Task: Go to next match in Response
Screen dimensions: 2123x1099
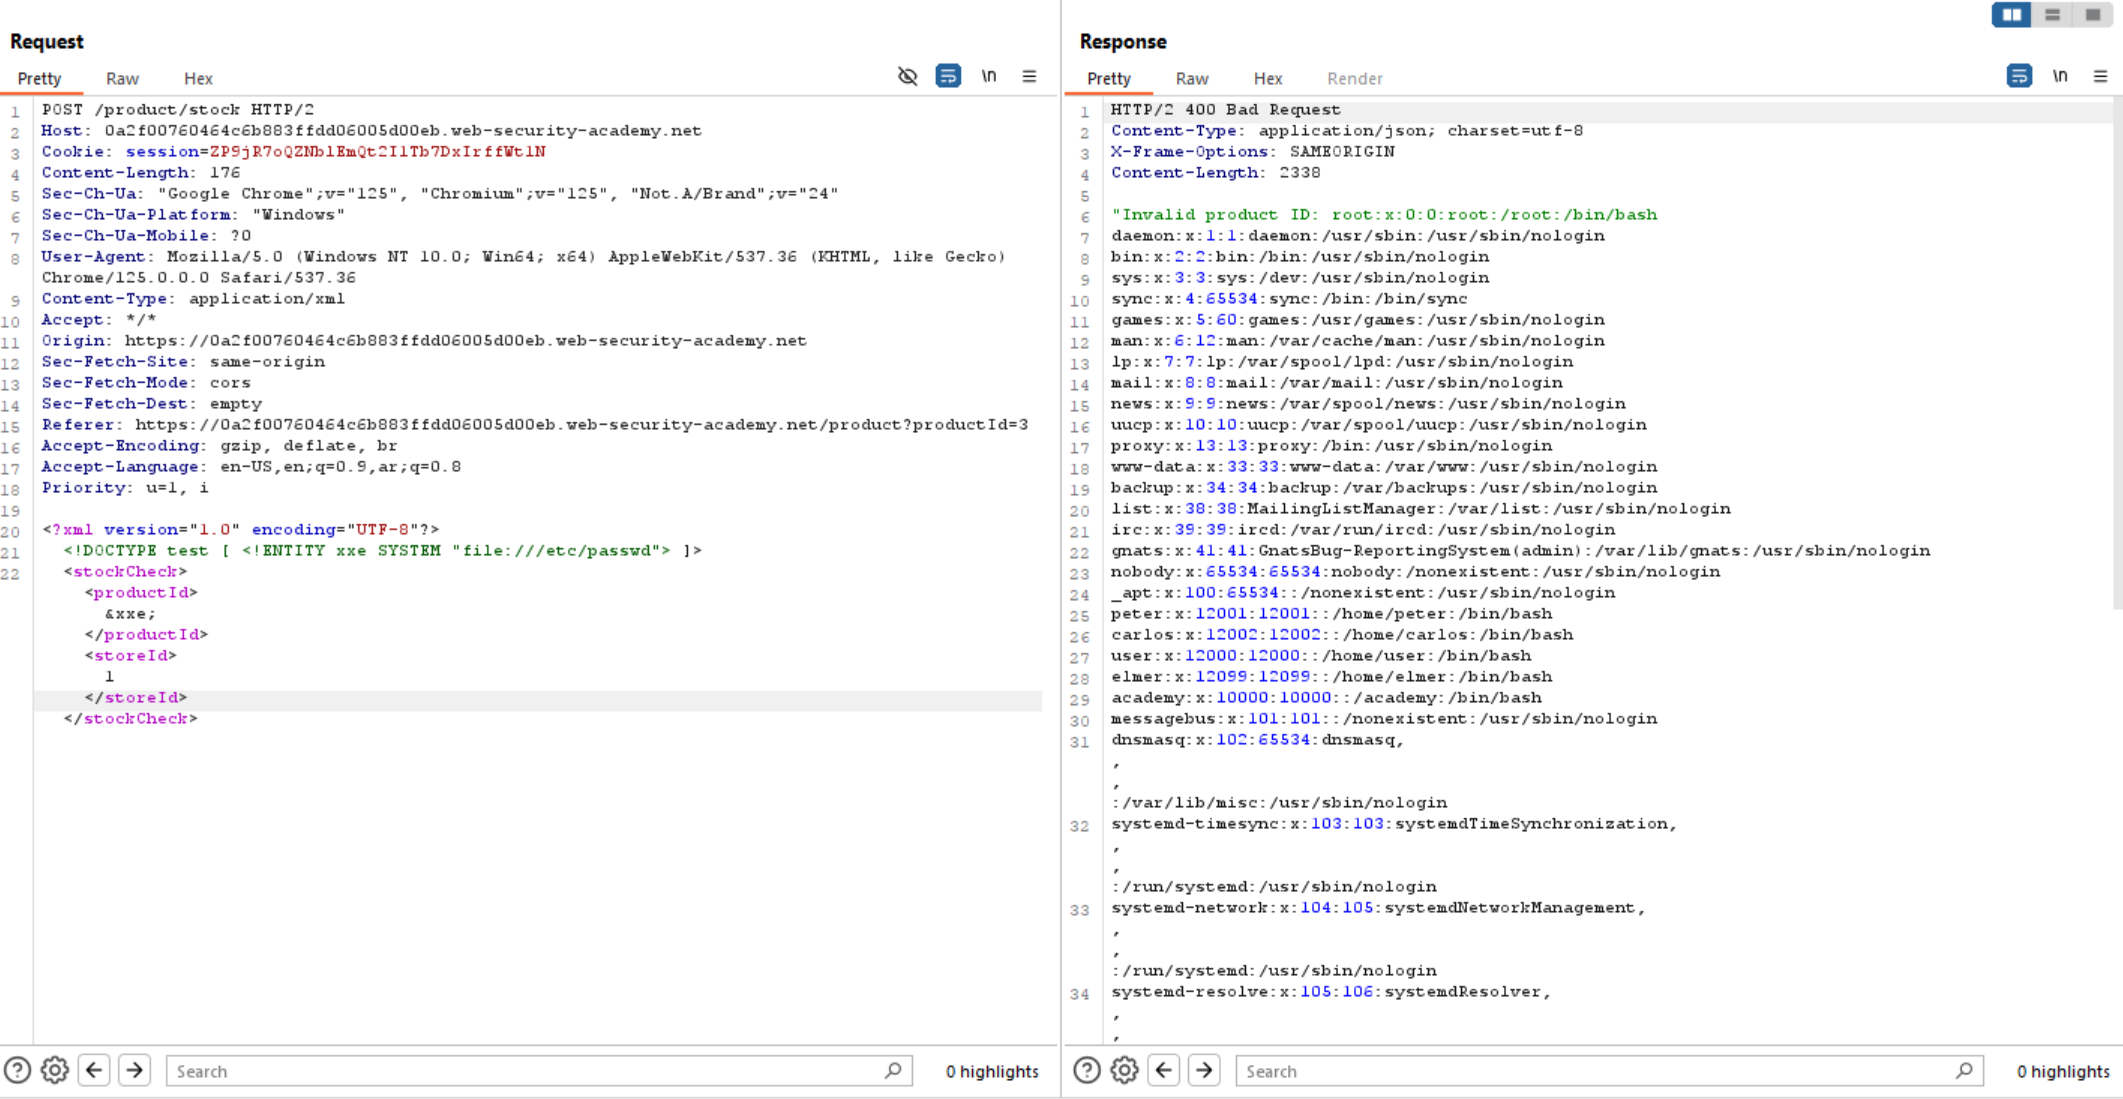Action: [1205, 1070]
